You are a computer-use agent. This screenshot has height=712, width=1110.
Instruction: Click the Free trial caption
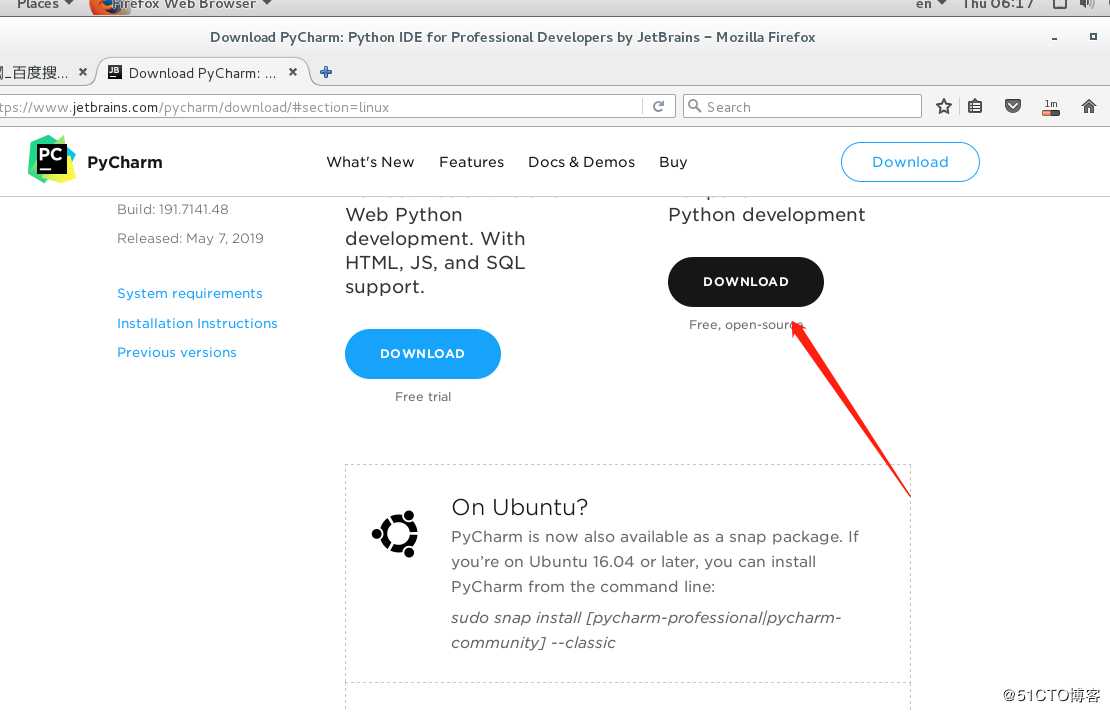click(x=423, y=397)
